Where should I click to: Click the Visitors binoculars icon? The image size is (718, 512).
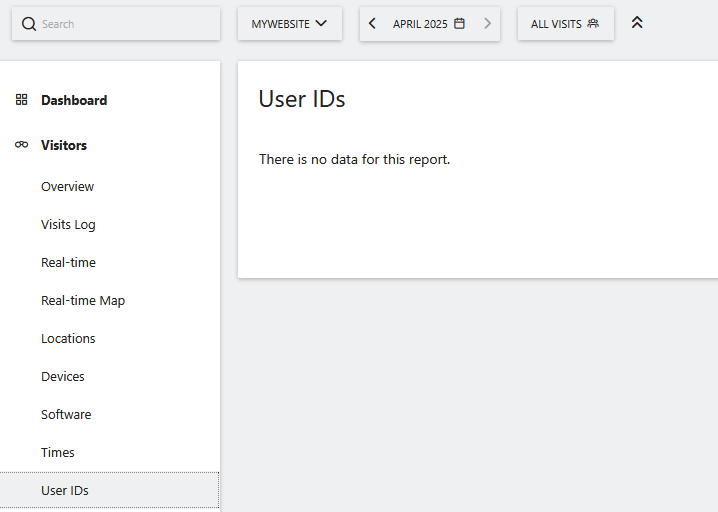22,145
